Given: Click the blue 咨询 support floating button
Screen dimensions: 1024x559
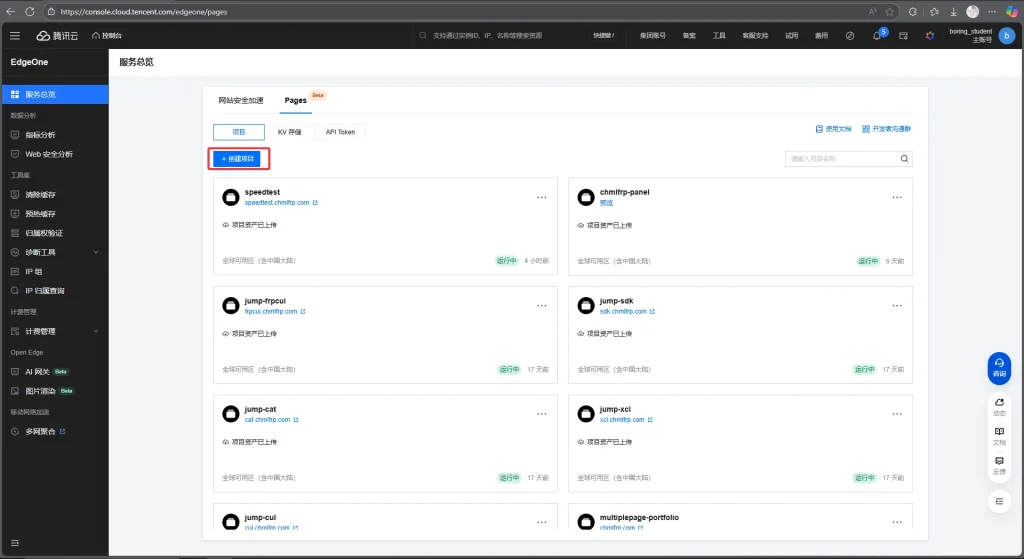Looking at the screenshot, I should [999, 368].
